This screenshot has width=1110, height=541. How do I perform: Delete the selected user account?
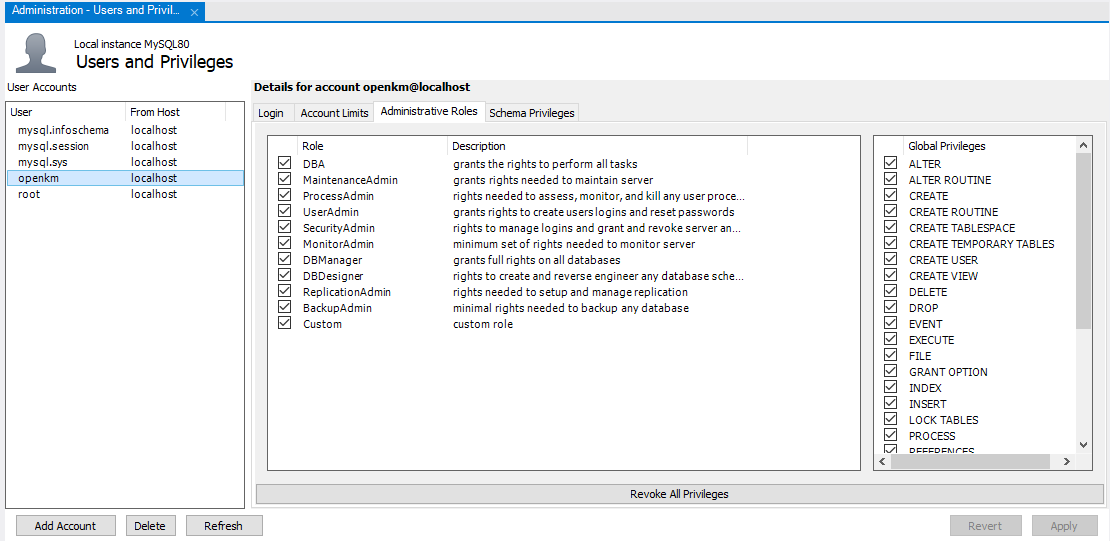150,526
